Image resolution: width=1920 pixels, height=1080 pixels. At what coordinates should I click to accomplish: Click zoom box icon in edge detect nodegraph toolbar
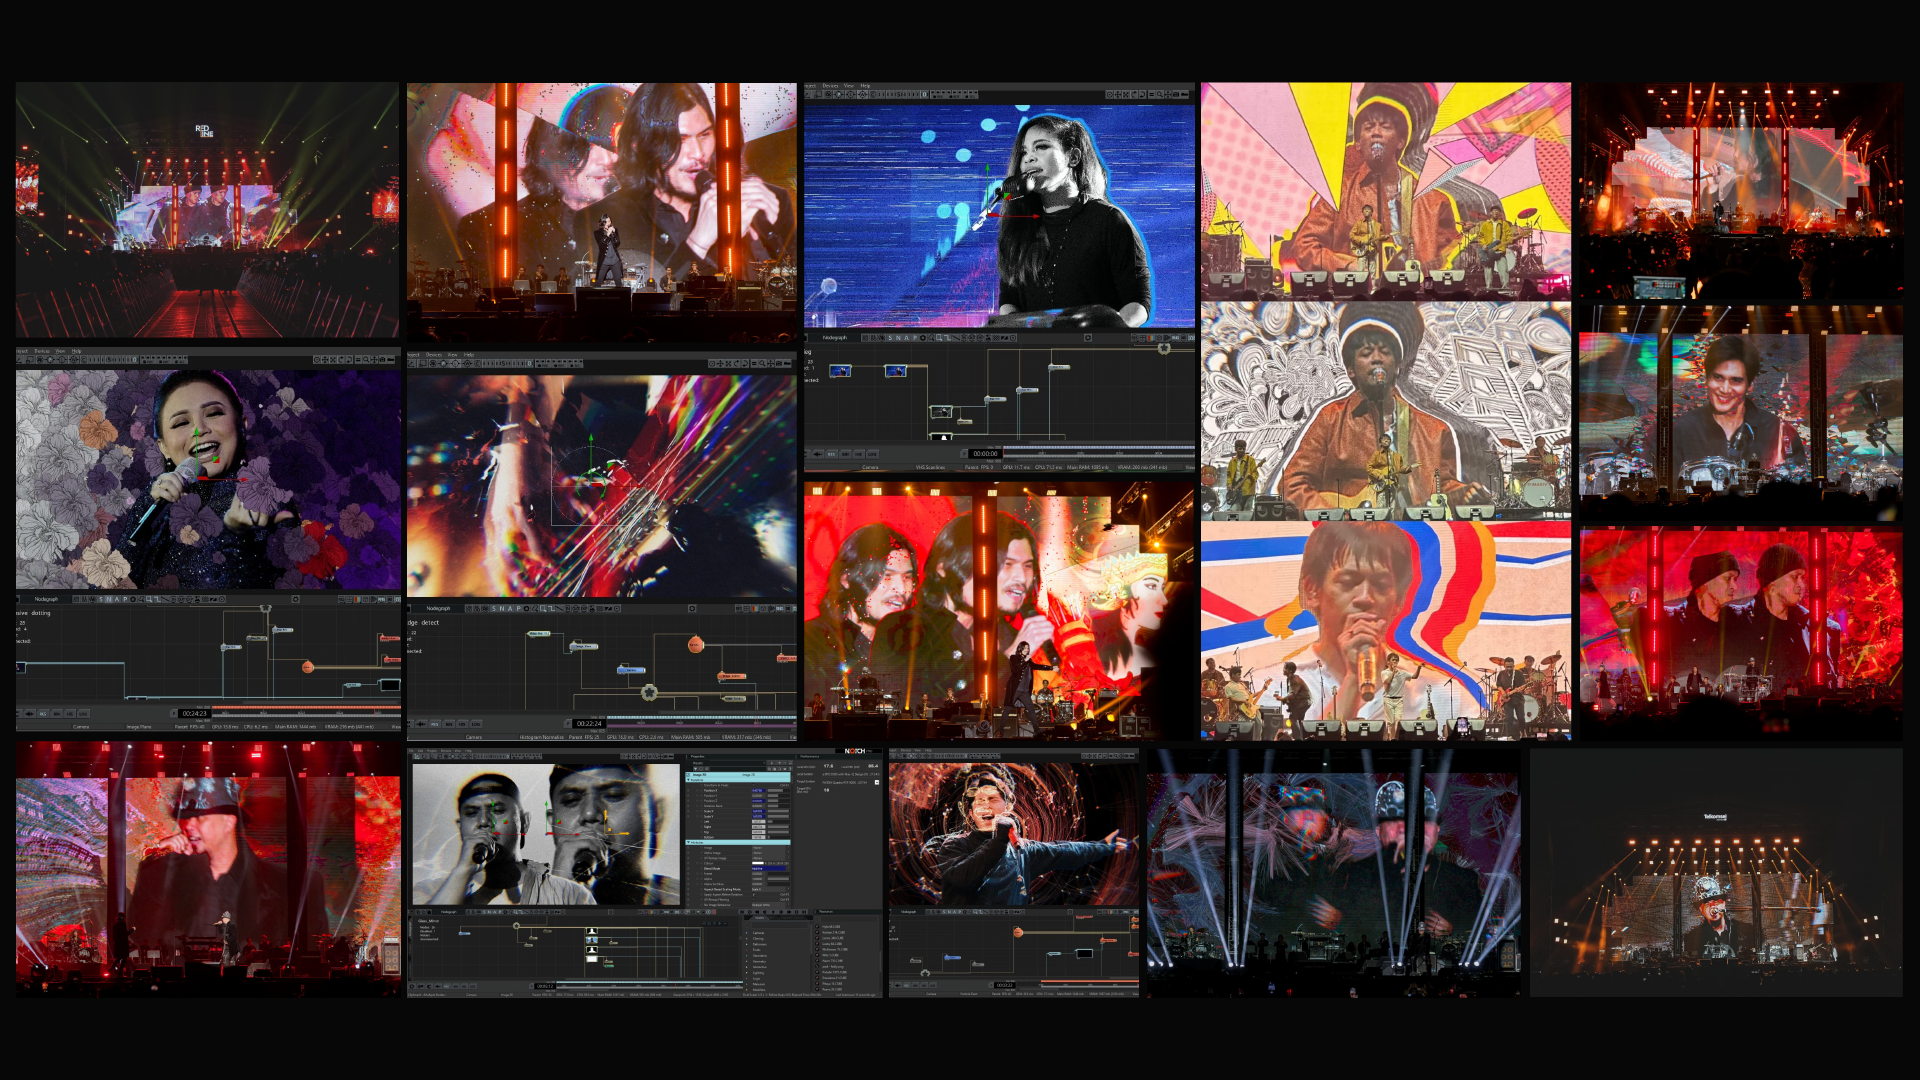tap(543, 608)
